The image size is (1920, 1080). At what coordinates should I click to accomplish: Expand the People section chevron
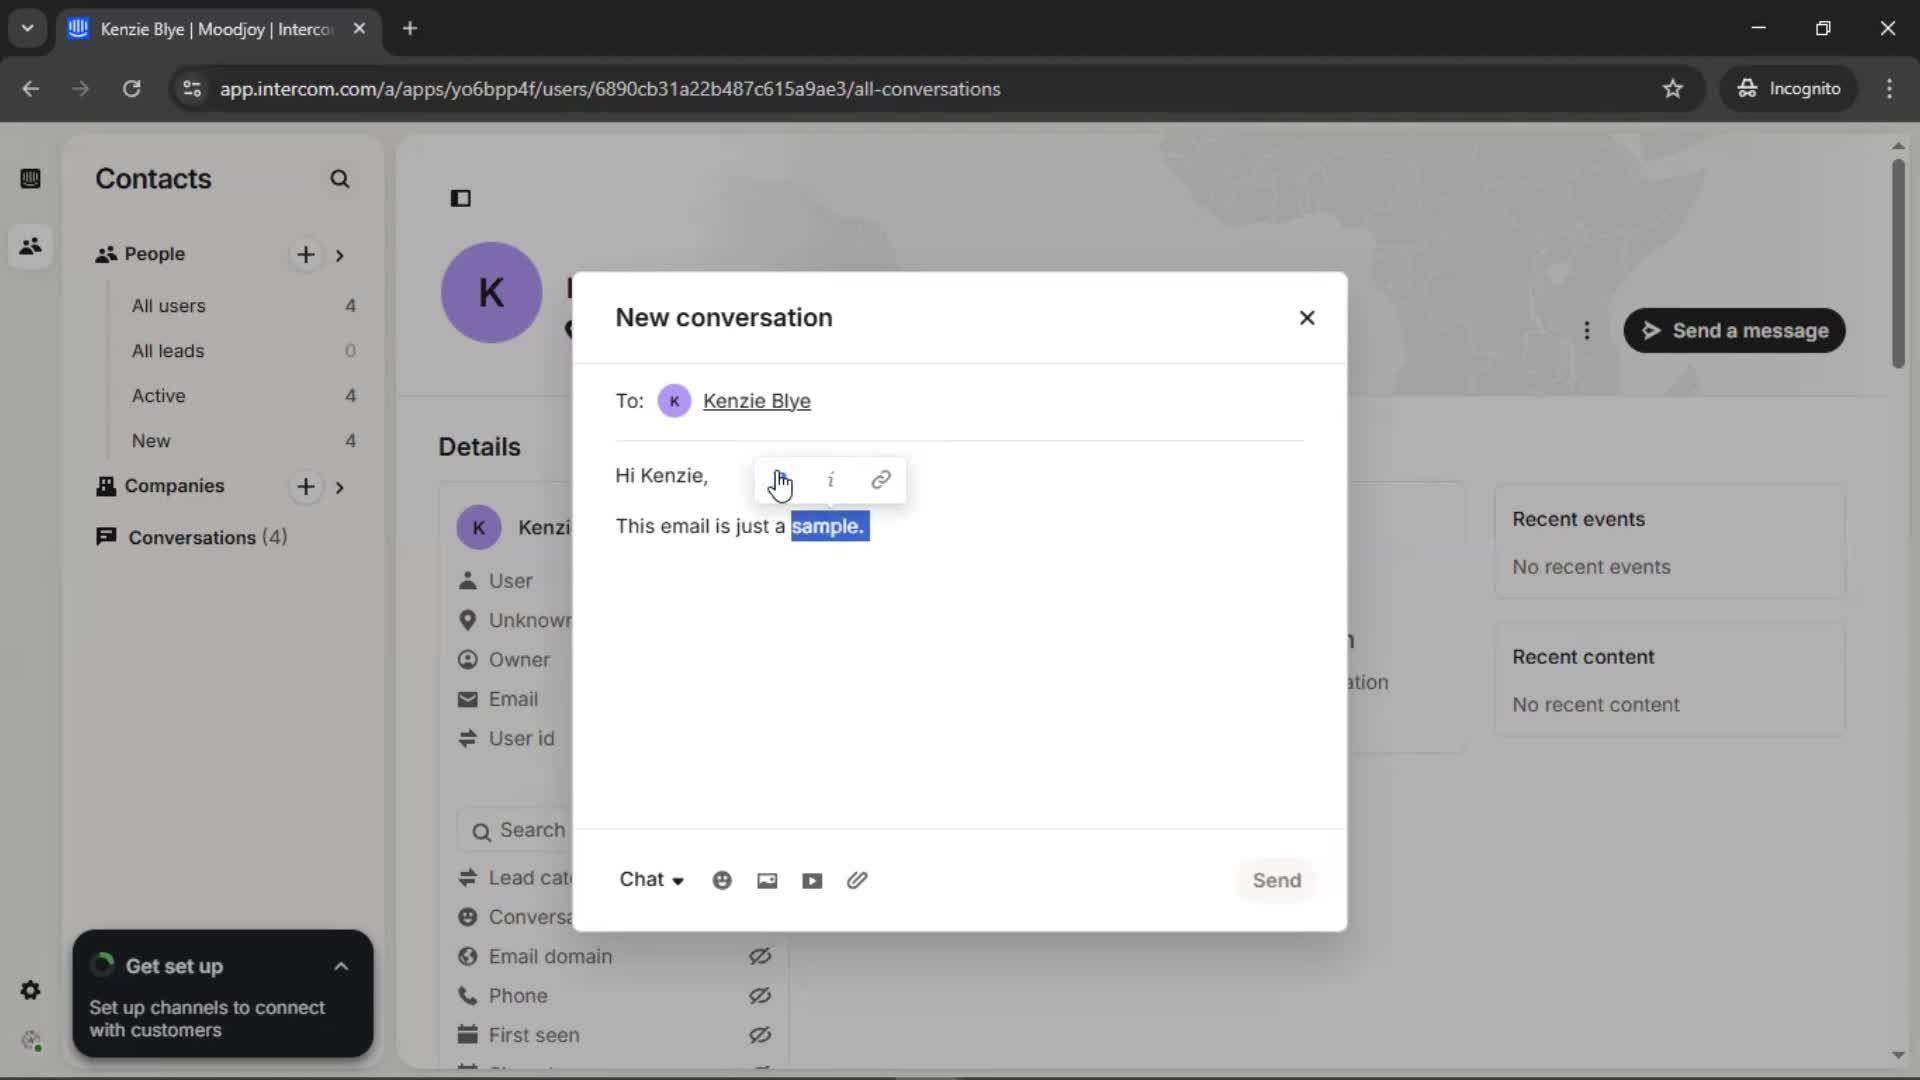tap(340, 255)
